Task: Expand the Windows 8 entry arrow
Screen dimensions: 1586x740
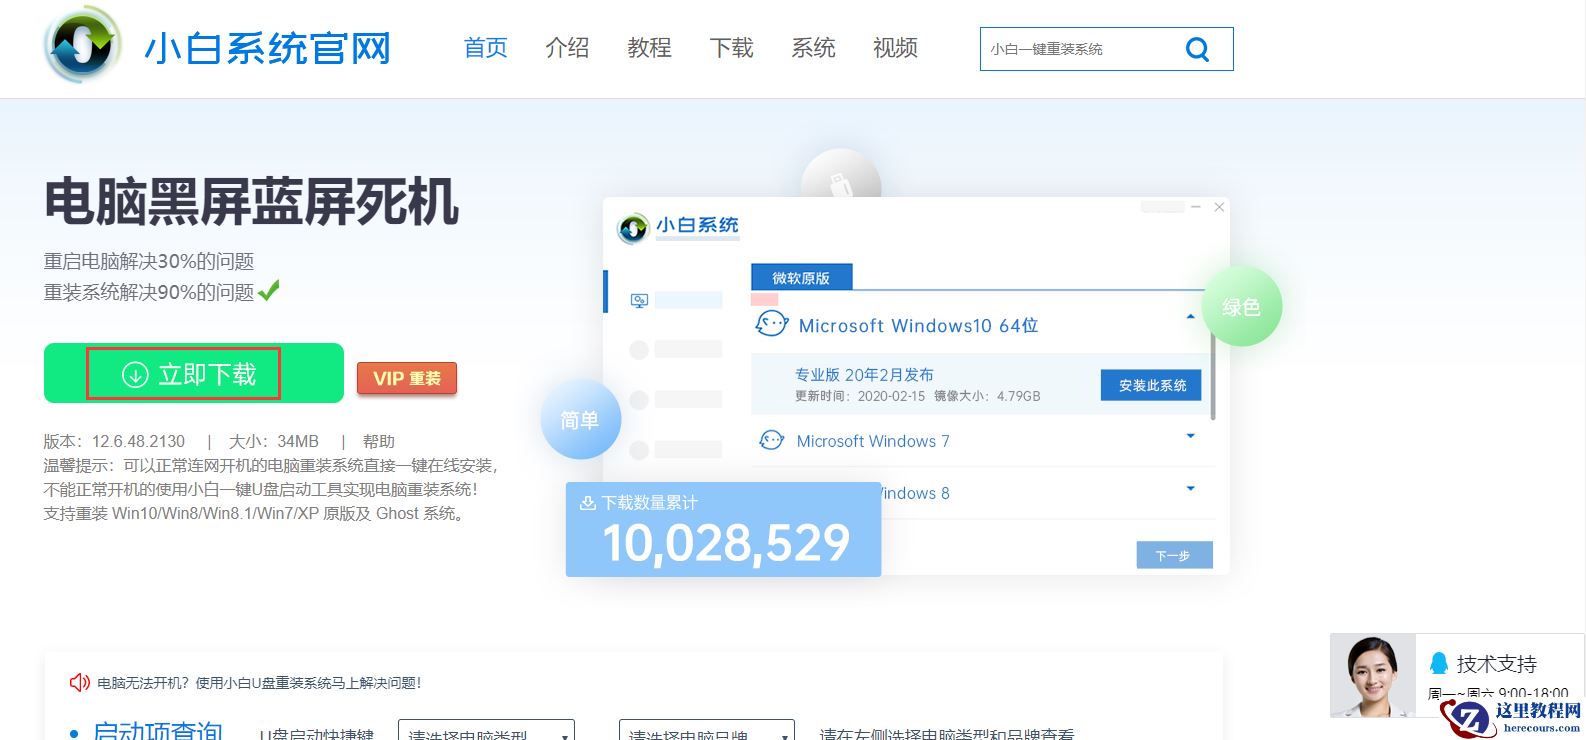Action: (x=1190, y=488)
